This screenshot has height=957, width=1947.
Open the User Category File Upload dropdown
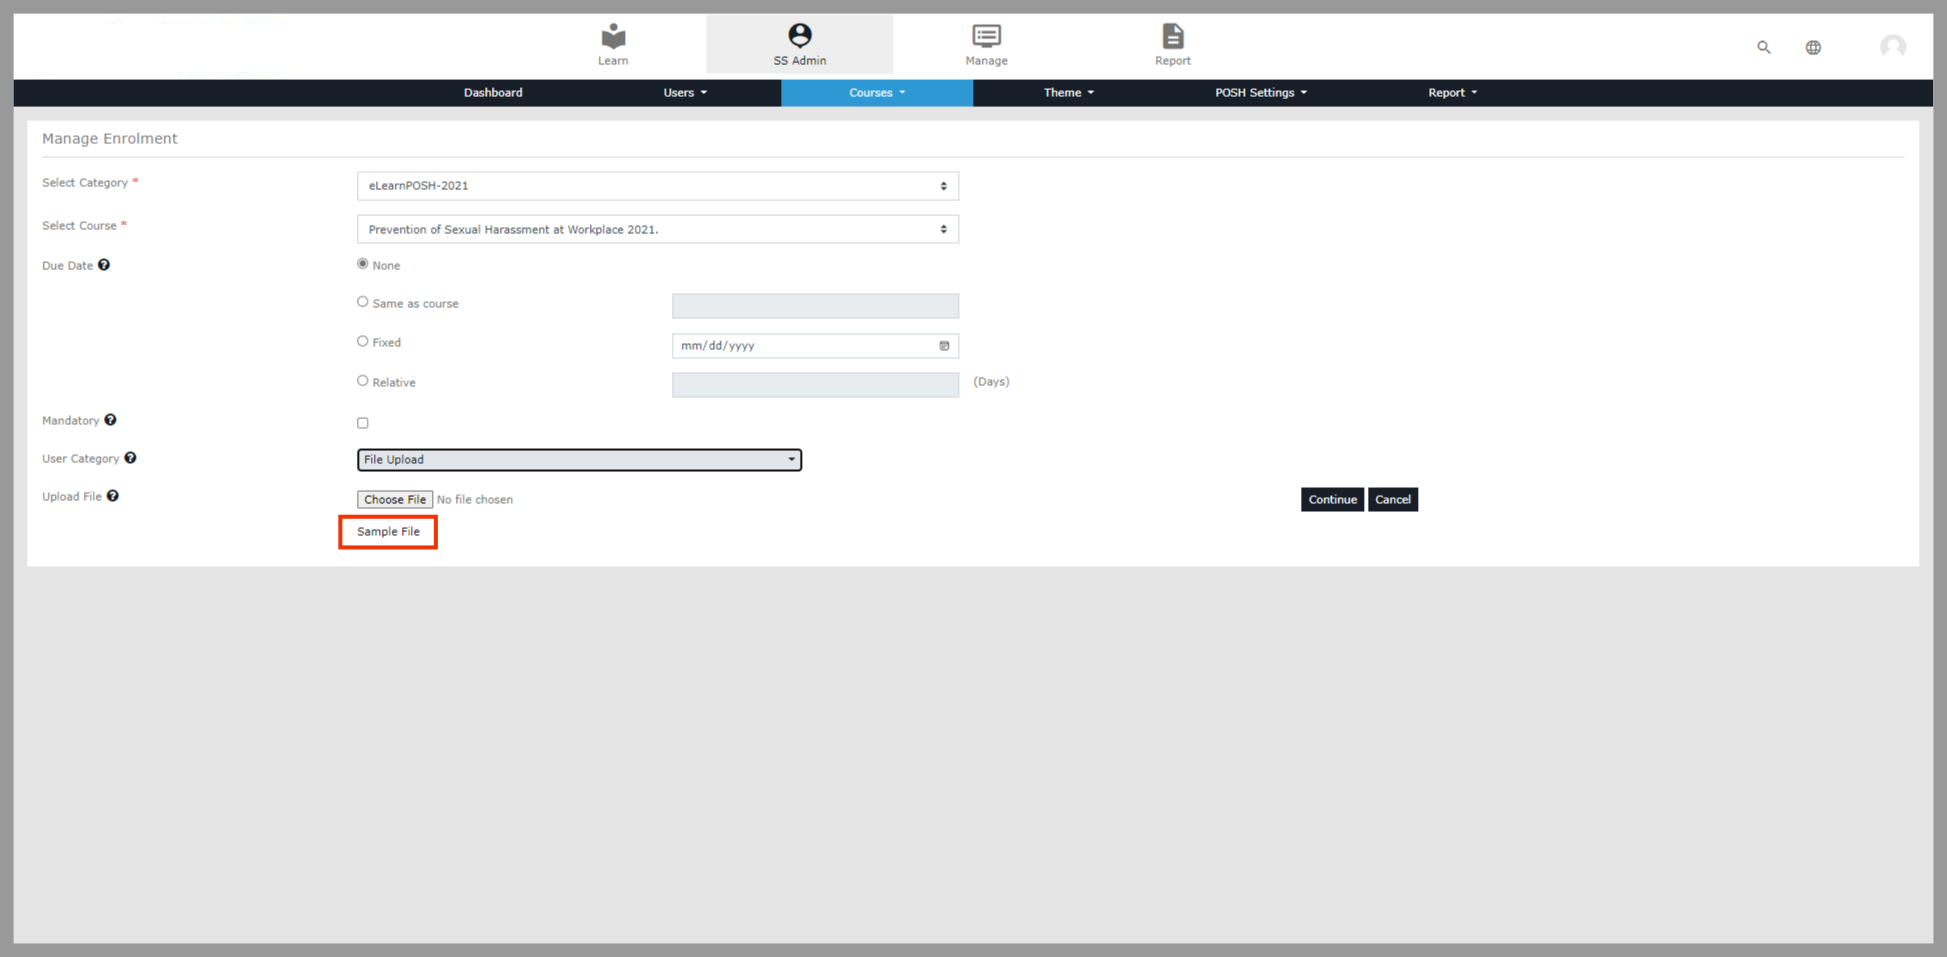(x=579, y=460)
